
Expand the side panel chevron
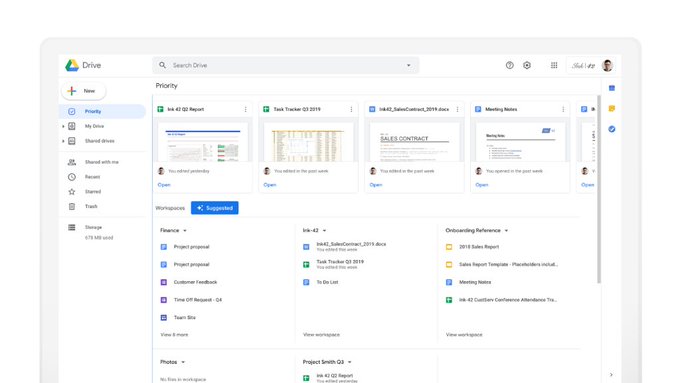[611, 375]
